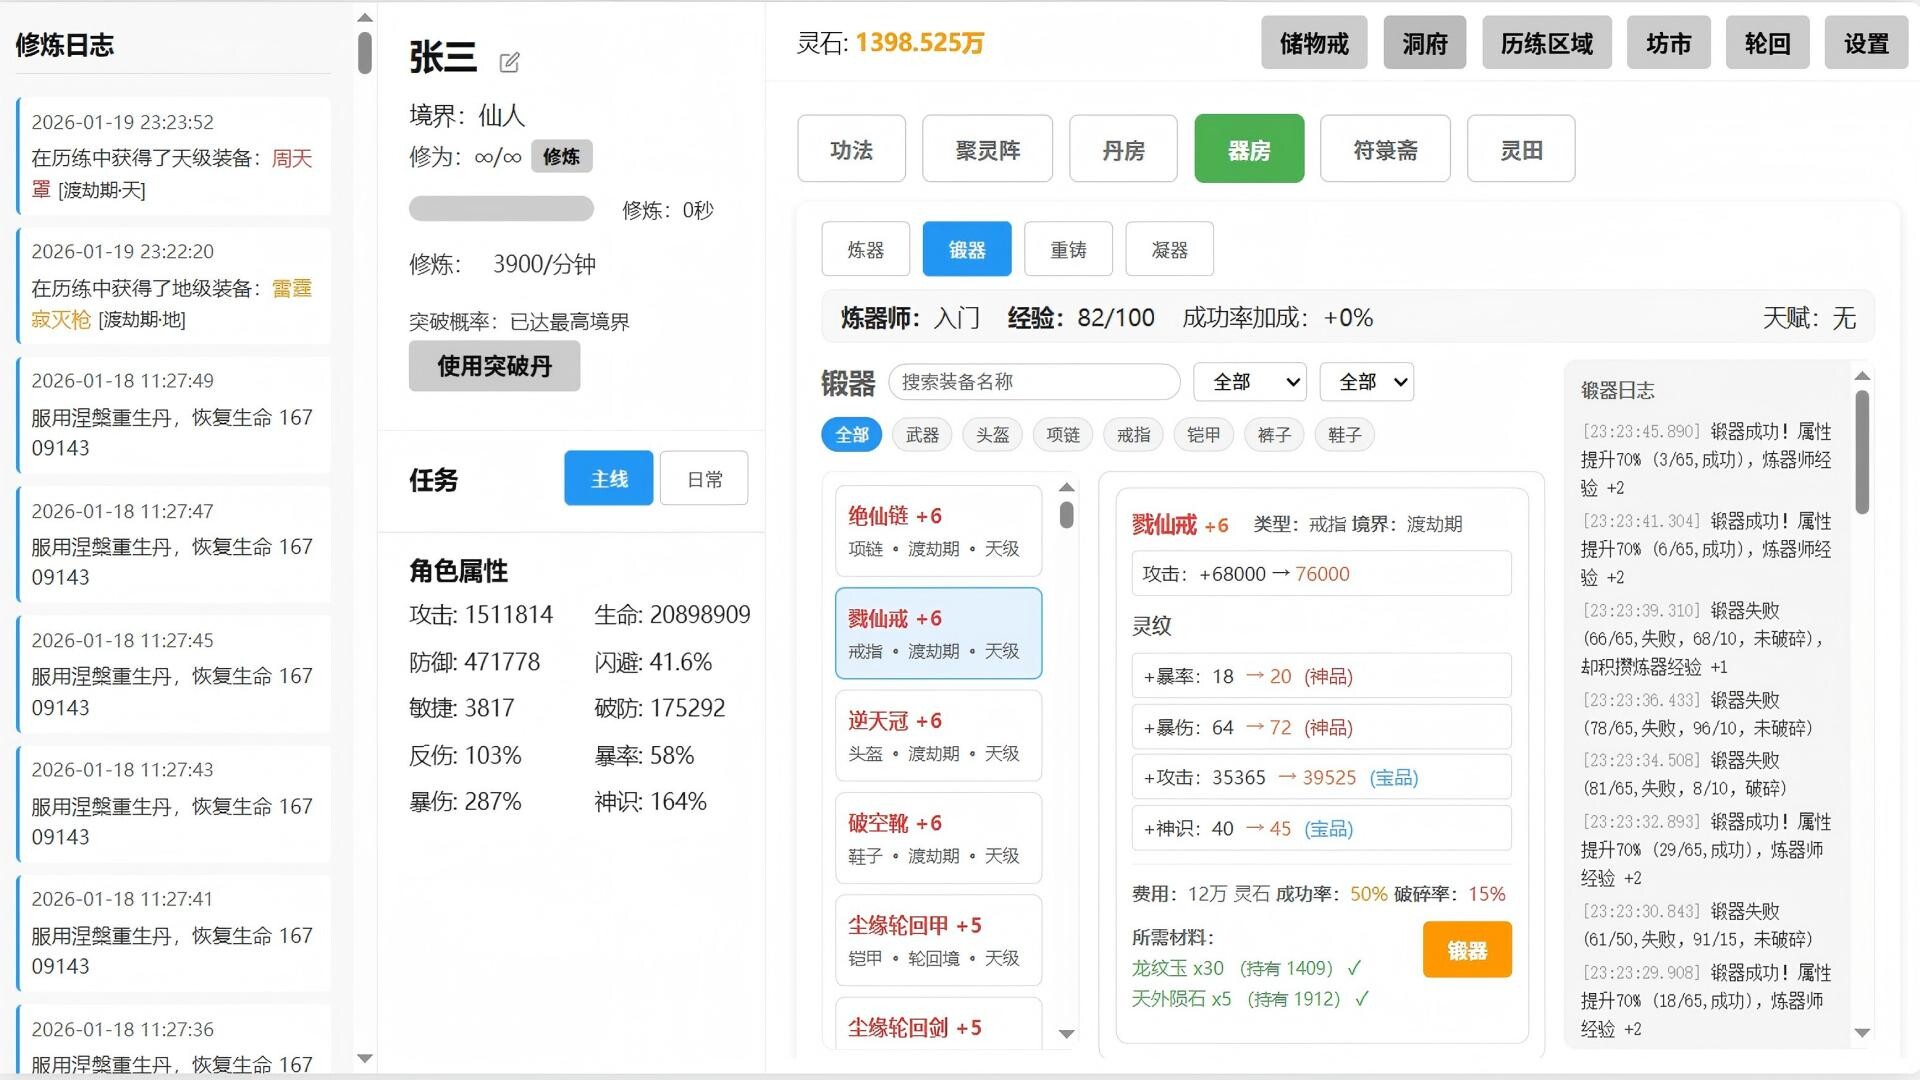Switch tasks to 日常 daily mode
This screenshot has height=1080, width=1920.
pos(703,478)
